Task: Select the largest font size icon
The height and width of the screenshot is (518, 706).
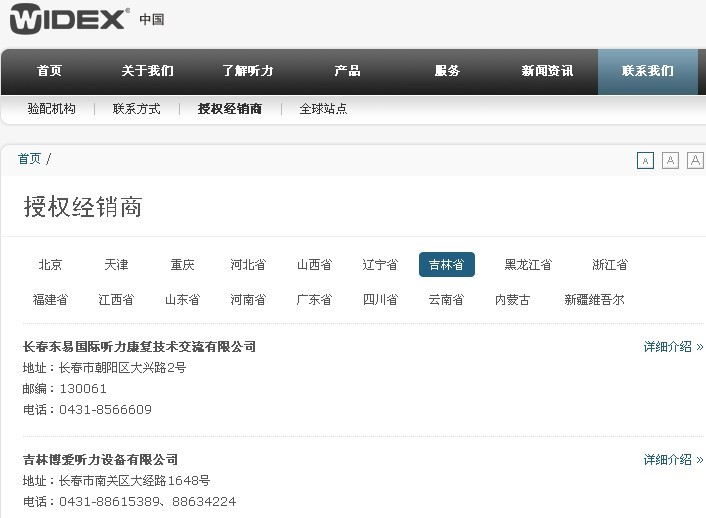Action: (x=695, y=160)
